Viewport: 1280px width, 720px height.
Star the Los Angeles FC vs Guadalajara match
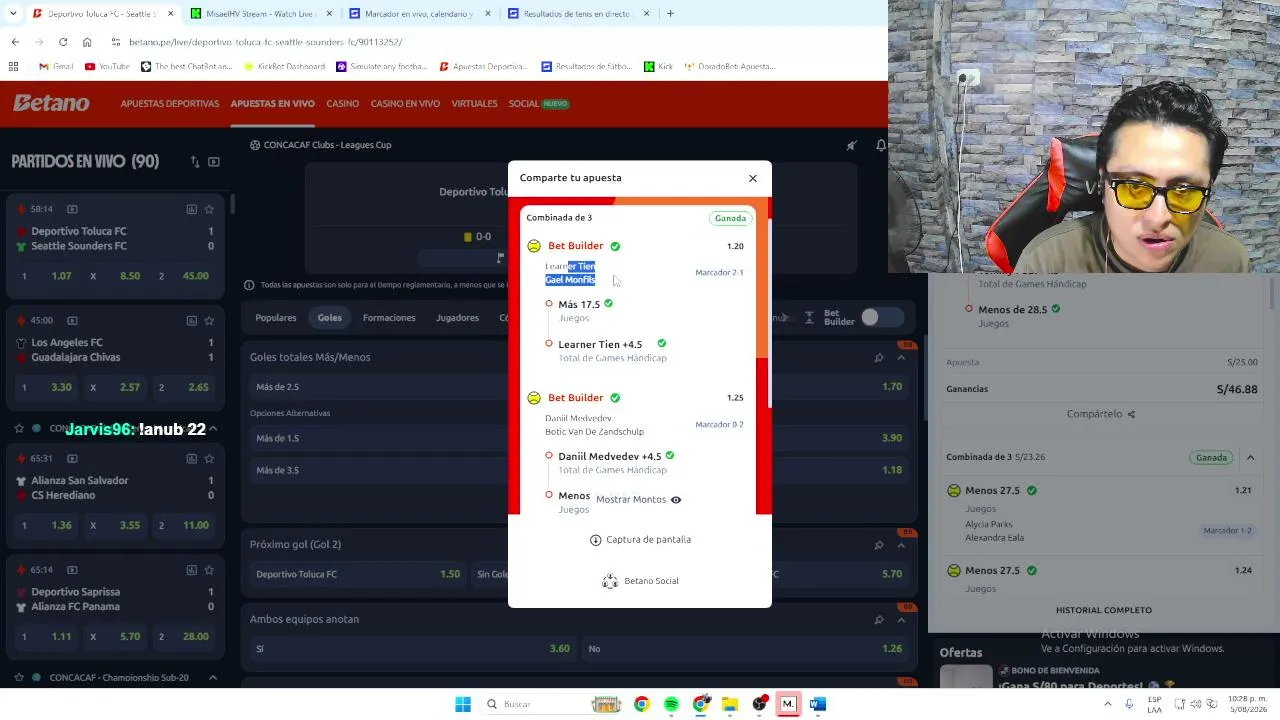coord(209,321)
